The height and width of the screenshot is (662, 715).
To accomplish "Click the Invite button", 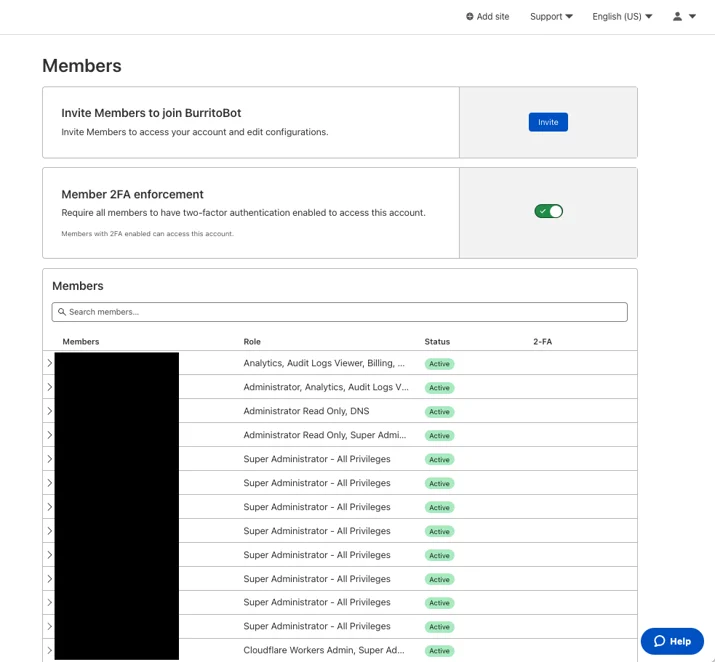I will tap(548, 122).
